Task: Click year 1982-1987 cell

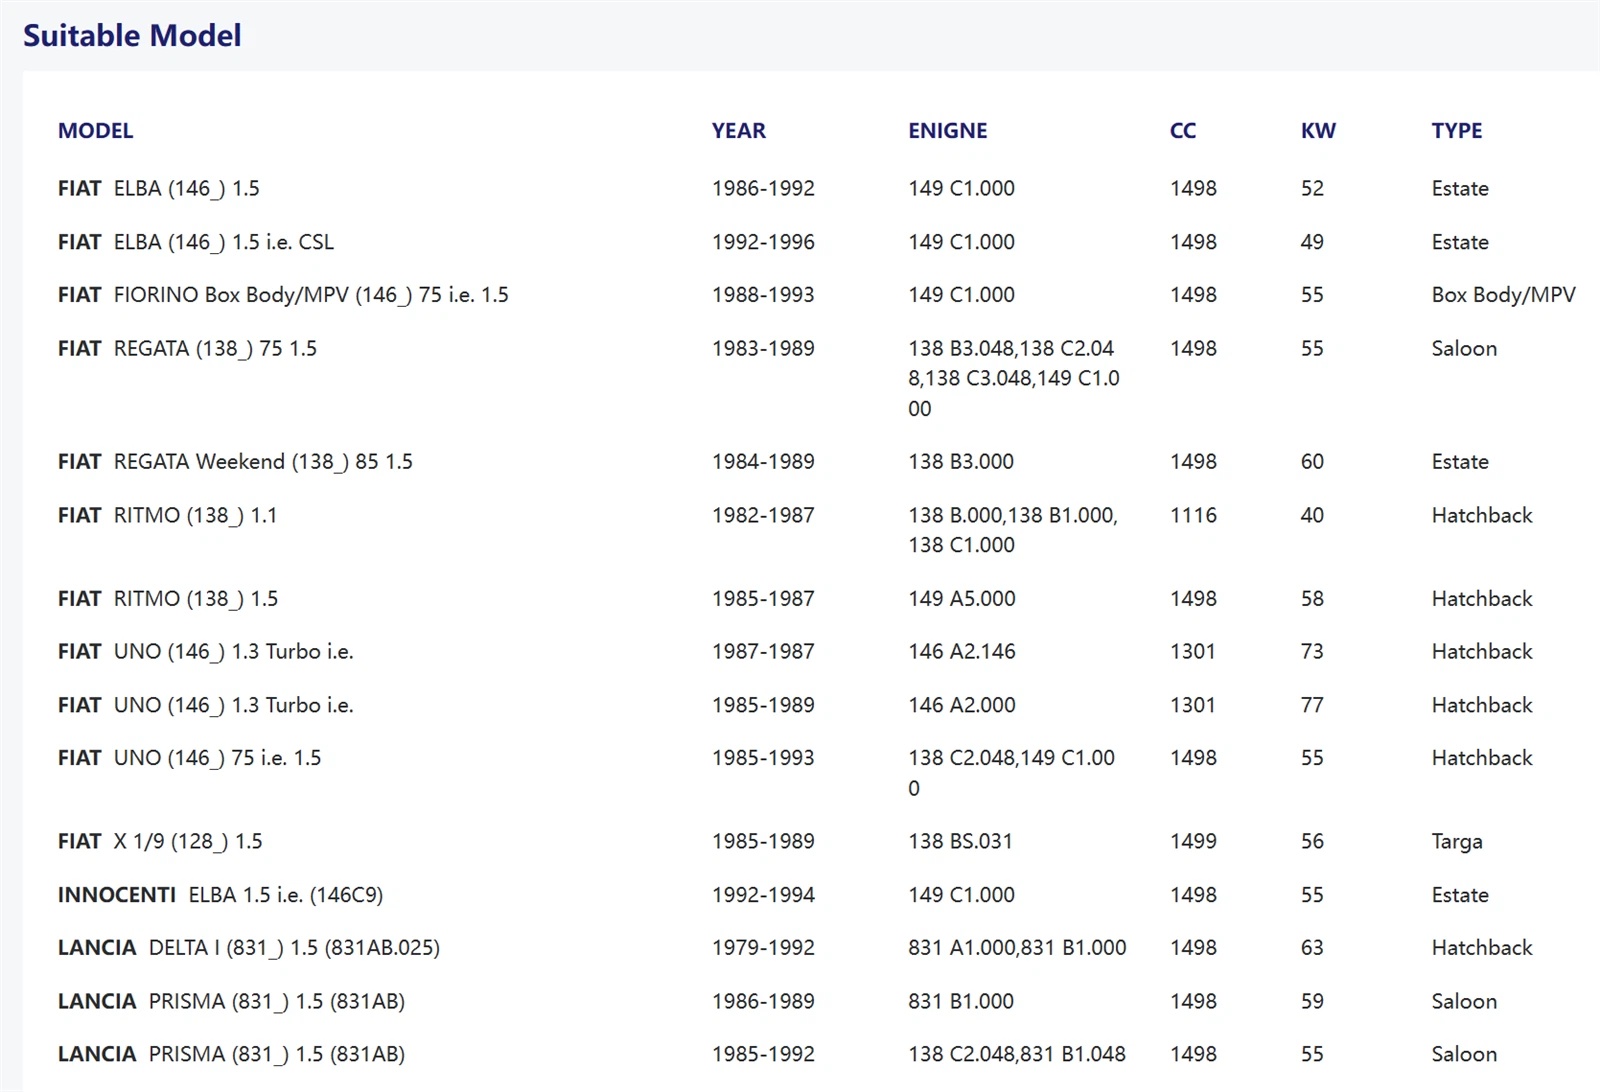Action: (x=763, y=516)
